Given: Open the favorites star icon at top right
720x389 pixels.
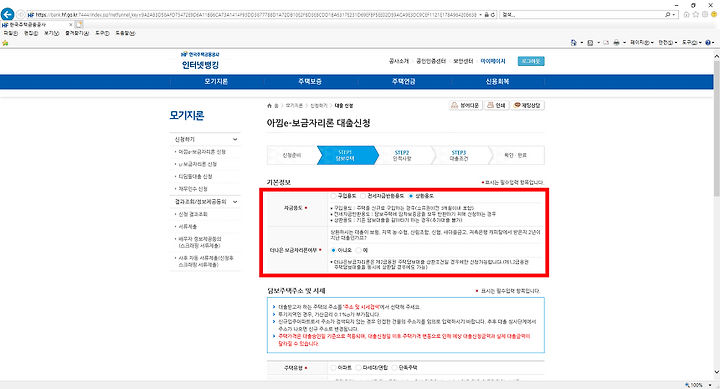Looking at the screenshot, I should pyautogui.click(x=696, y=15).
